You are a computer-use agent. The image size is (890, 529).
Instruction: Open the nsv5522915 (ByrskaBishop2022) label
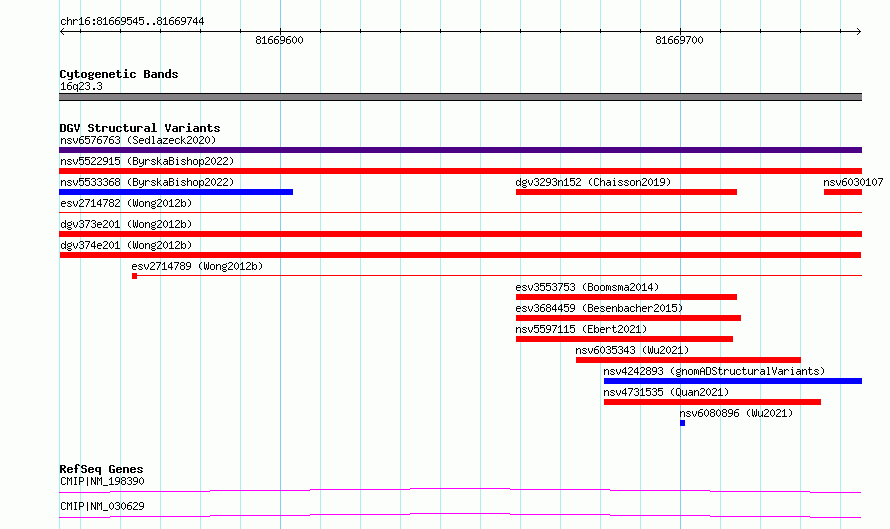pyautogui.click(x=147, y=161)
